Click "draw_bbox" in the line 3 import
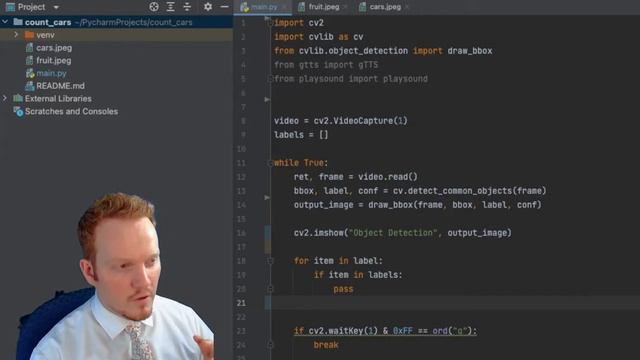This screenshot has height=360, width=640. 470,51
